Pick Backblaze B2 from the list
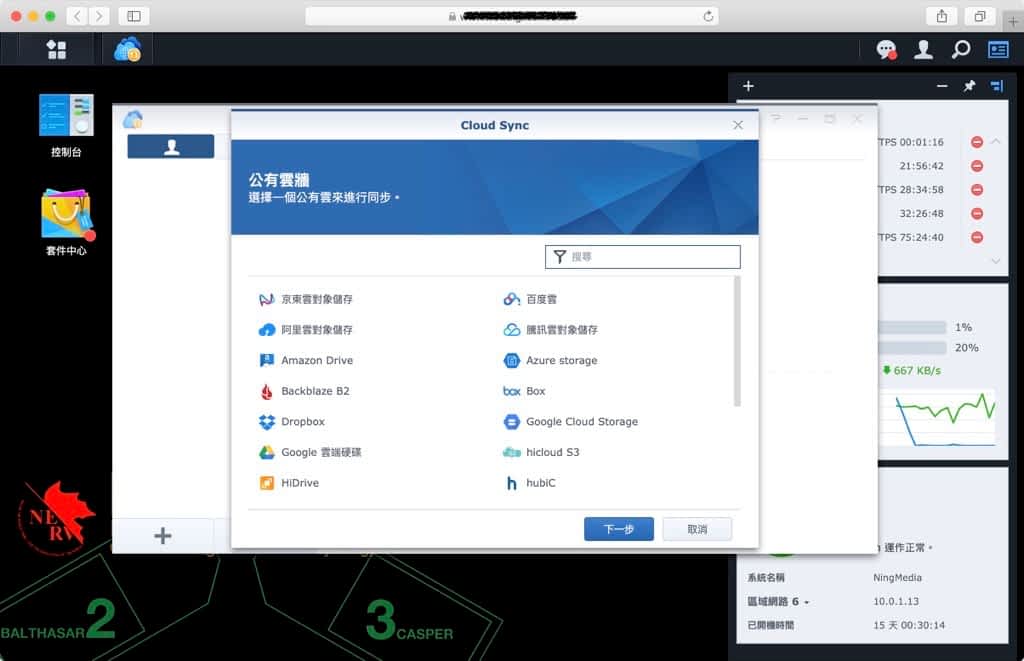1024x661 pixels. (x=304, y=391)
